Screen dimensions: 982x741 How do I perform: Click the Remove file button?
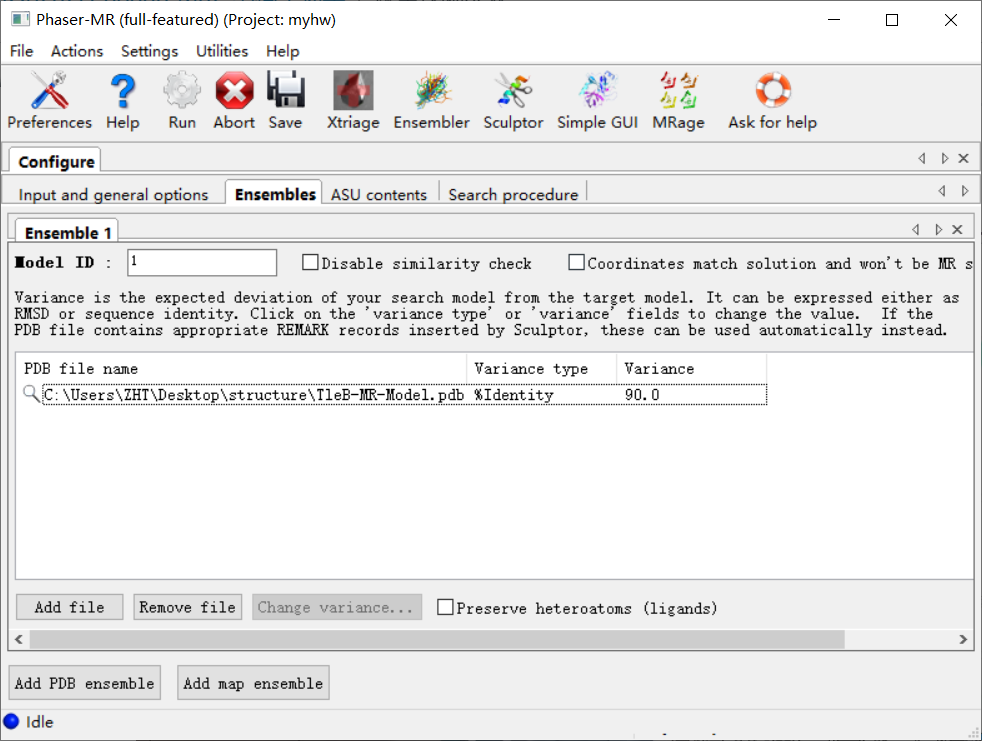pos(187,607)
